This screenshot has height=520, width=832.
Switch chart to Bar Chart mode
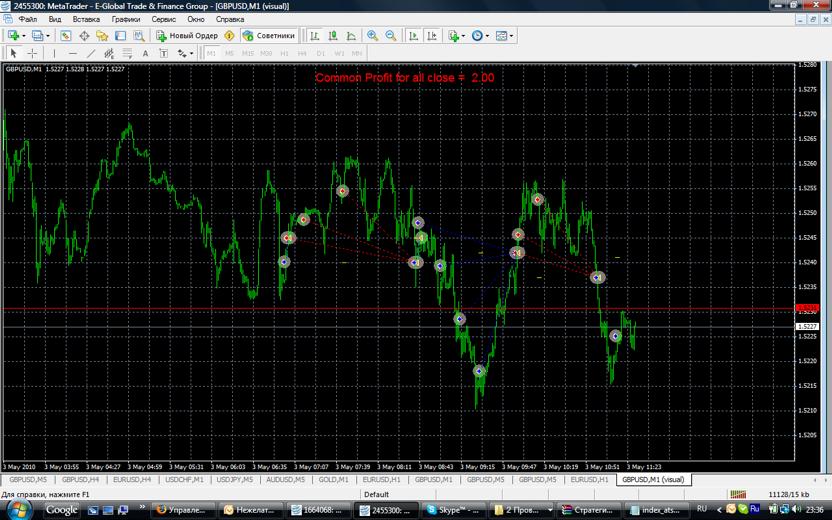point(315,36)
